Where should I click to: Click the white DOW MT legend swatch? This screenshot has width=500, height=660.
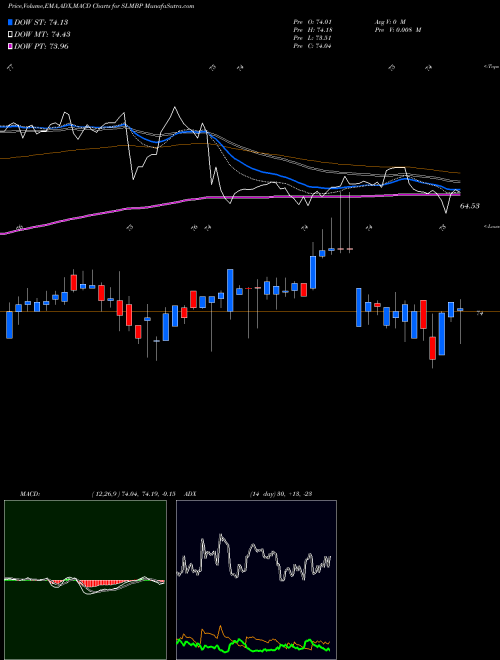[x=10, y=35]
